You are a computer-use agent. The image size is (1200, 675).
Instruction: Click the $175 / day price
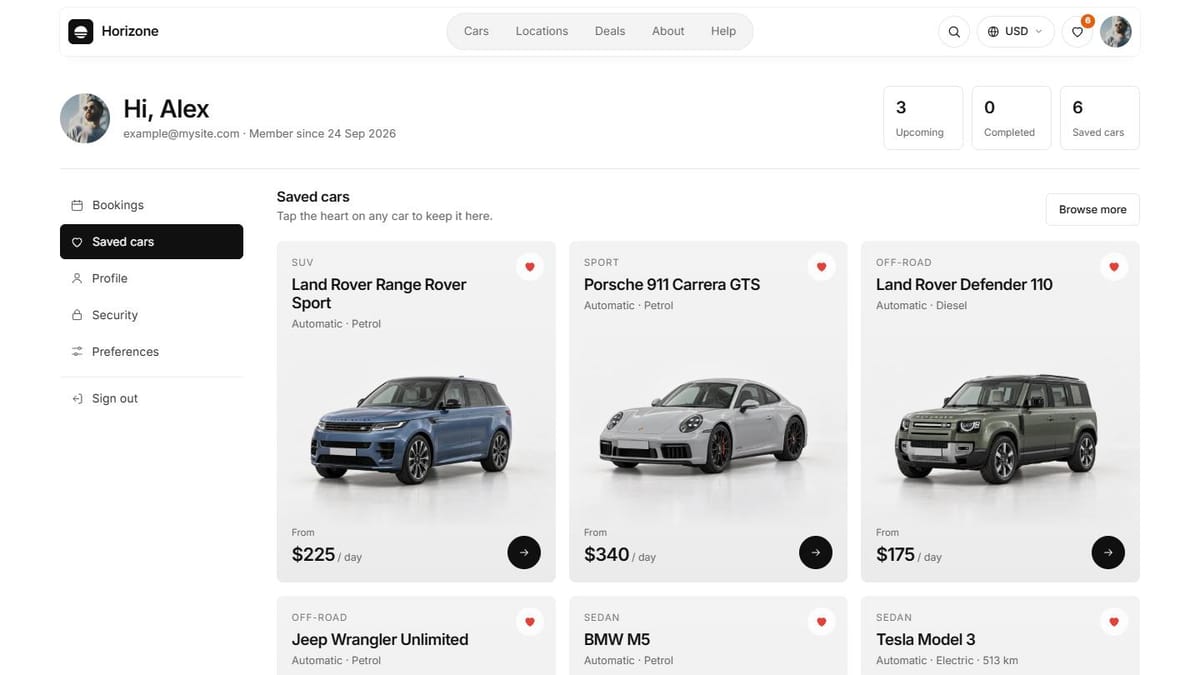pyautogui.click(x=909, y=555)
